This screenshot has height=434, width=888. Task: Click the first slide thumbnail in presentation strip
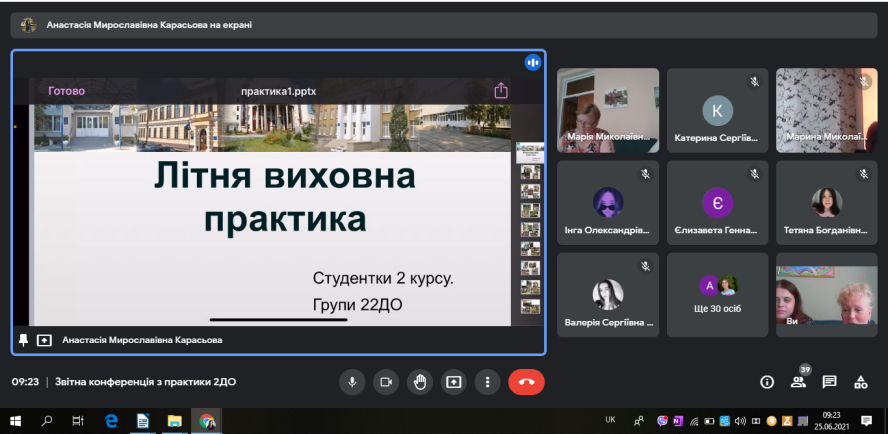(x=530, y=152)
